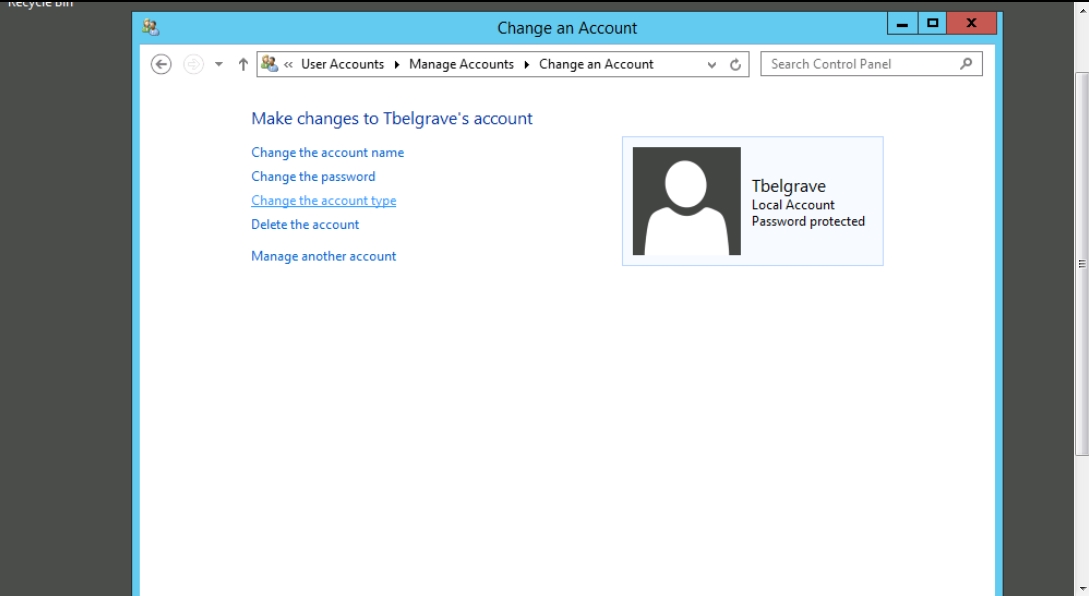The height and width of the screenshot is (596, 1089).
Task: Go to the Manage another account link
Action: pyautogui.click(x=323, y=257)
